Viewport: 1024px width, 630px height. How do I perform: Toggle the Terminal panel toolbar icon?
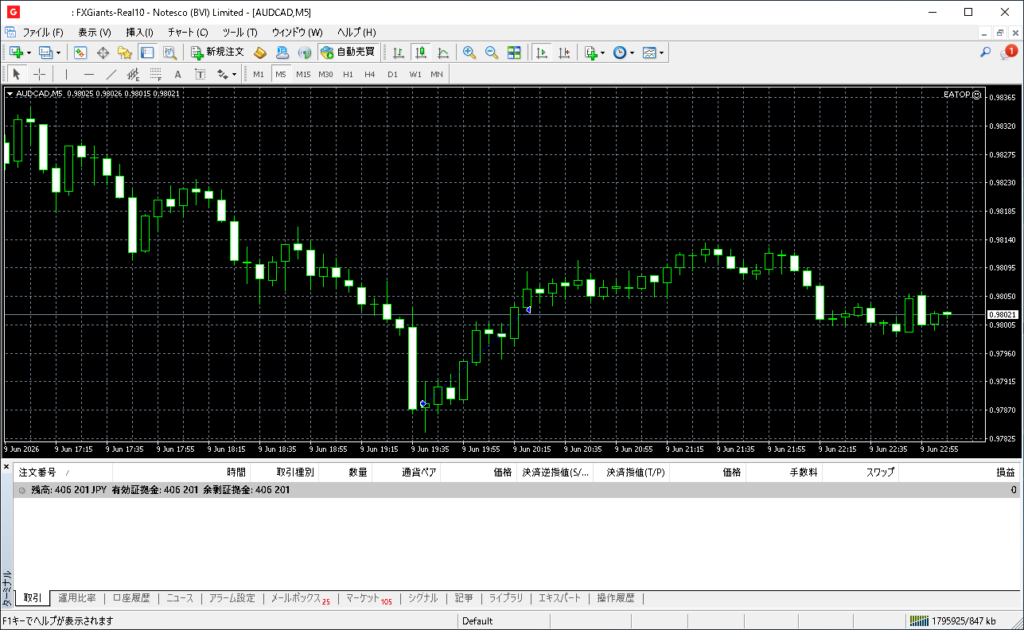click(148, 53)
